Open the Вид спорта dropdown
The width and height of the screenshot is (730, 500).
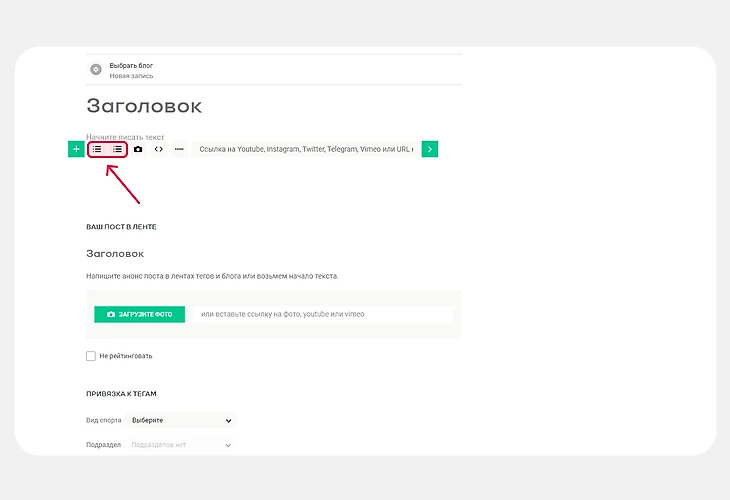[181, 420]
